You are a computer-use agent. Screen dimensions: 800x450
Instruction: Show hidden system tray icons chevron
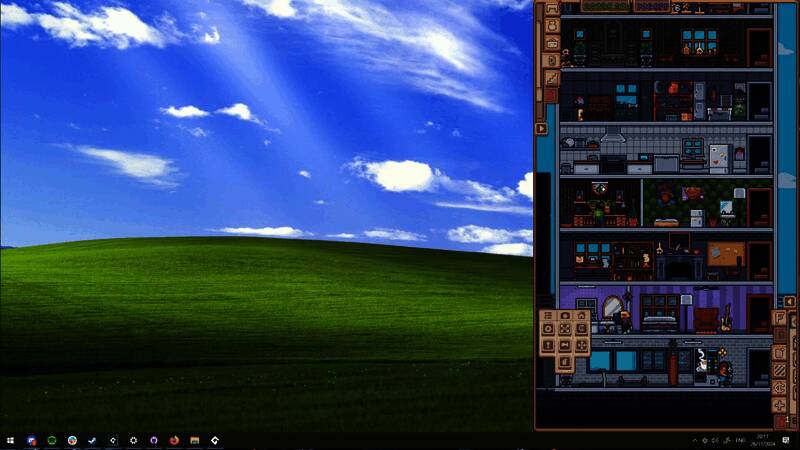coord(694,440)
